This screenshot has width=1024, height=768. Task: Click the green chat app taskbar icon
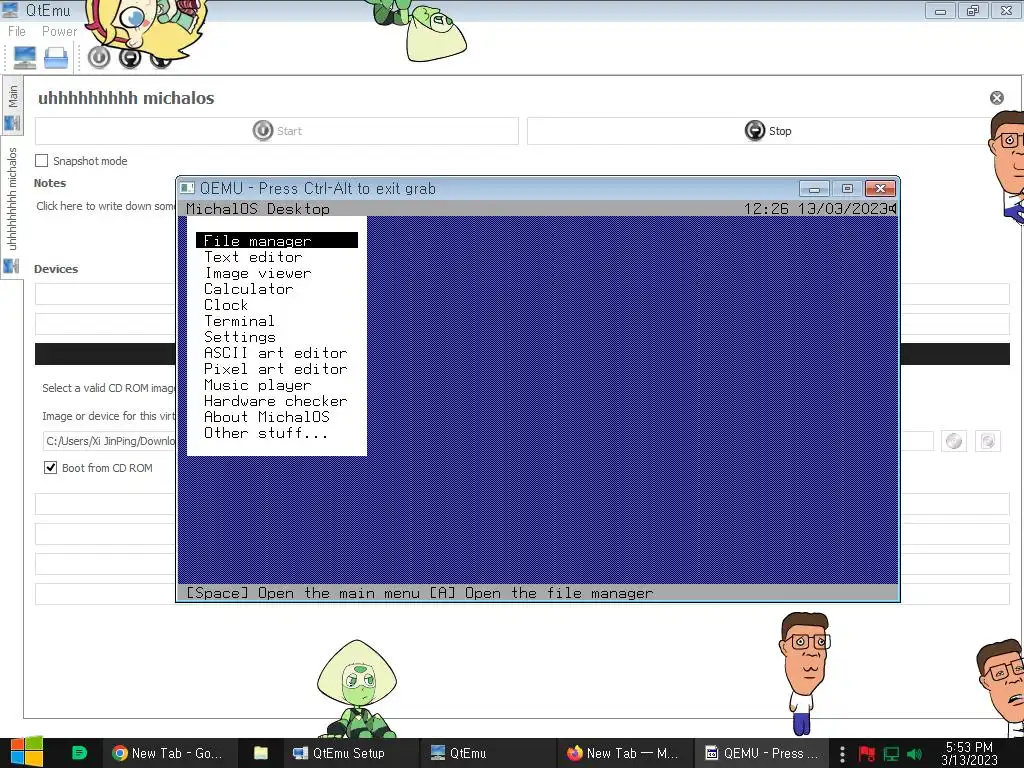(x=79, y=752)
